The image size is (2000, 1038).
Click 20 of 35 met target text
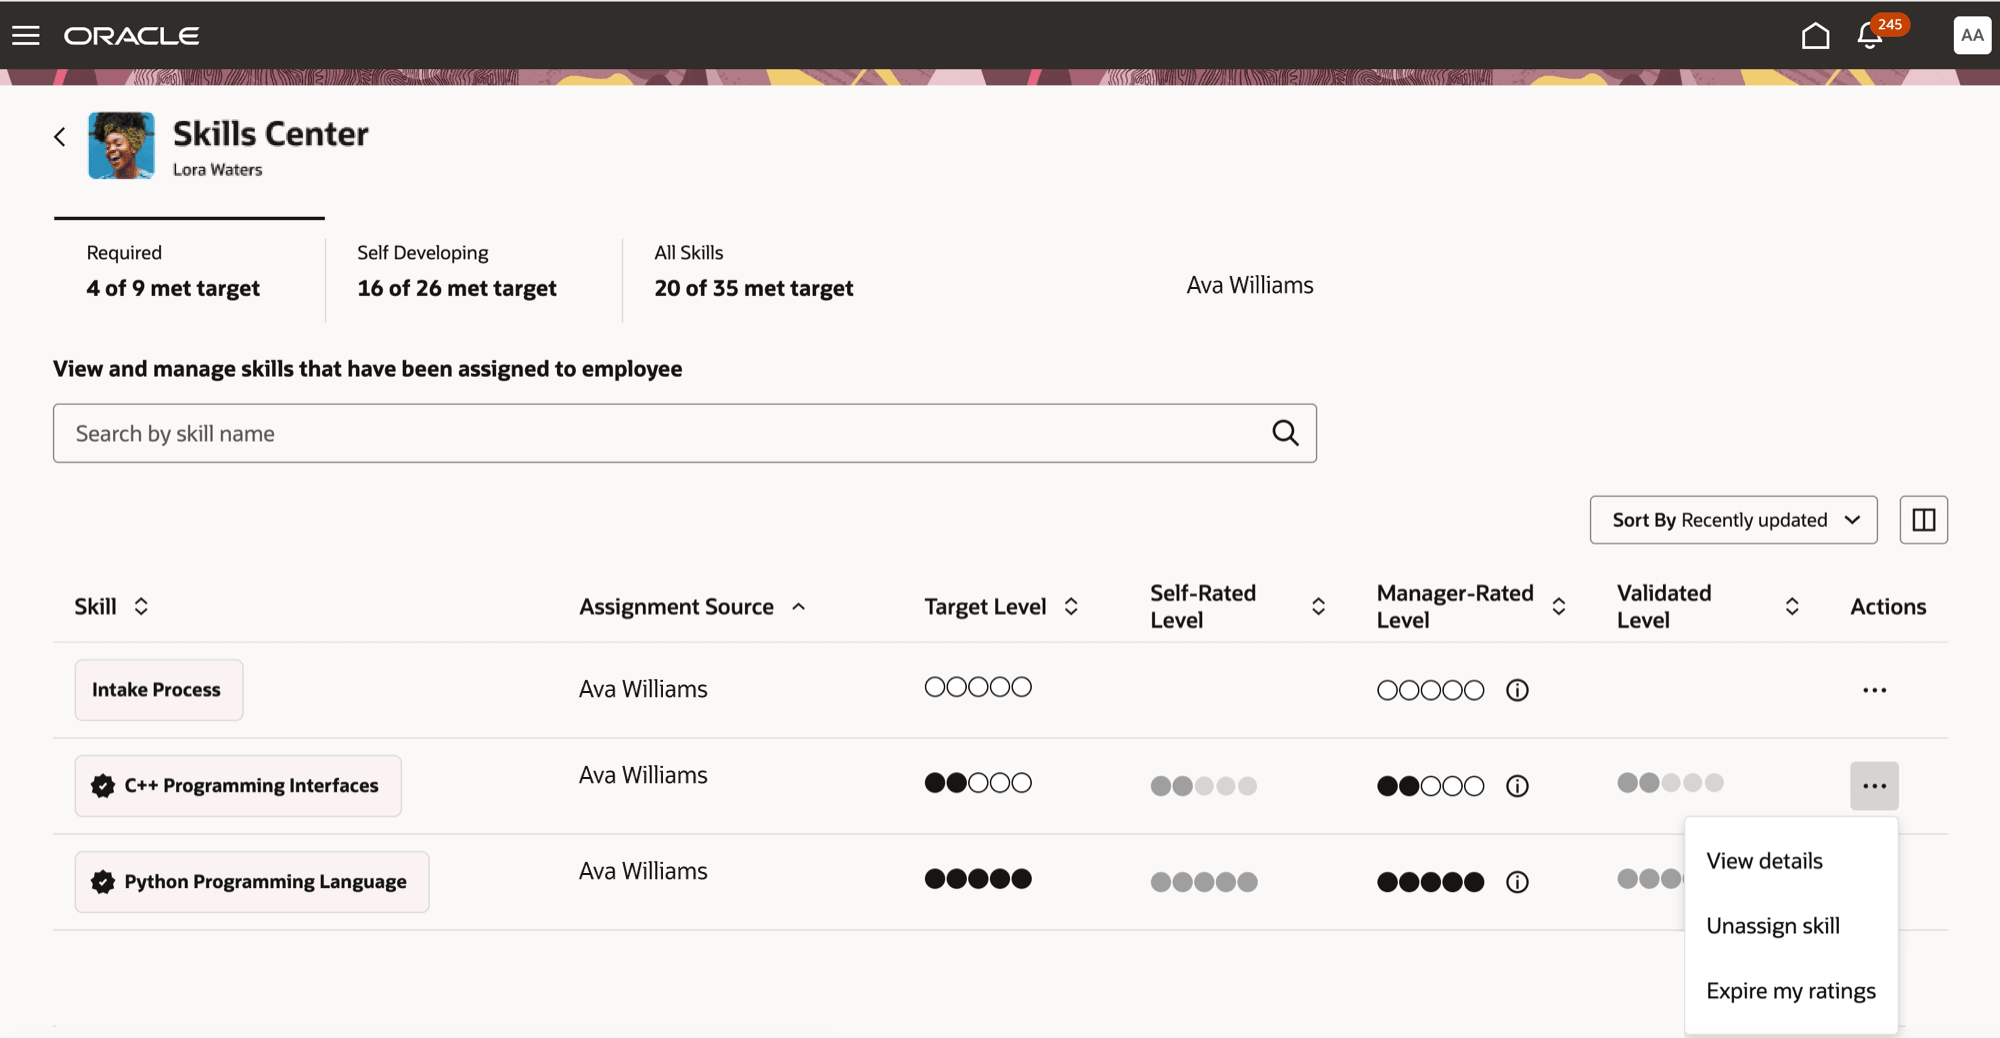click(753, 288)
